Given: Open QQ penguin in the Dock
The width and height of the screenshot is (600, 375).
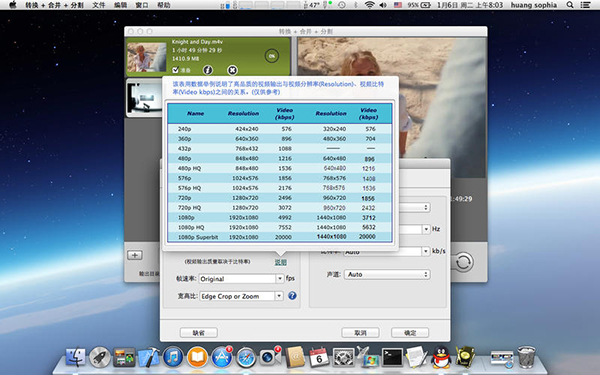Looking at the screenshot, I should [441, 357].
